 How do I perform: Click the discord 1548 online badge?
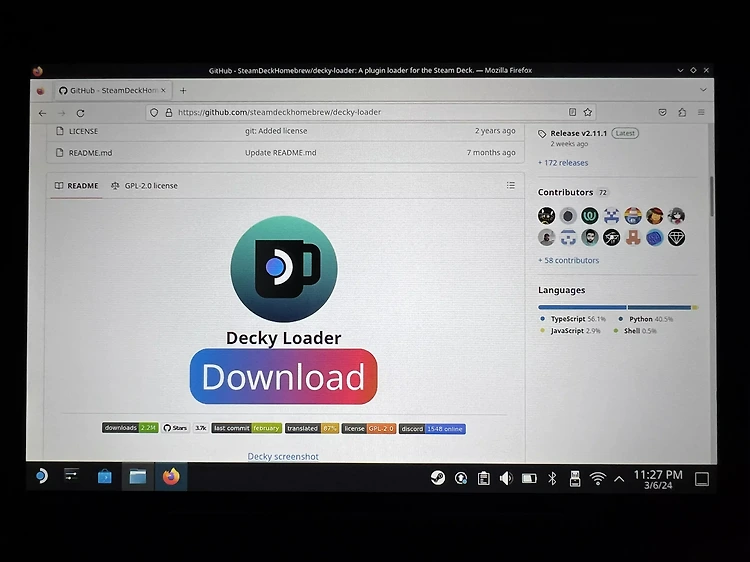tap(432, 429)
